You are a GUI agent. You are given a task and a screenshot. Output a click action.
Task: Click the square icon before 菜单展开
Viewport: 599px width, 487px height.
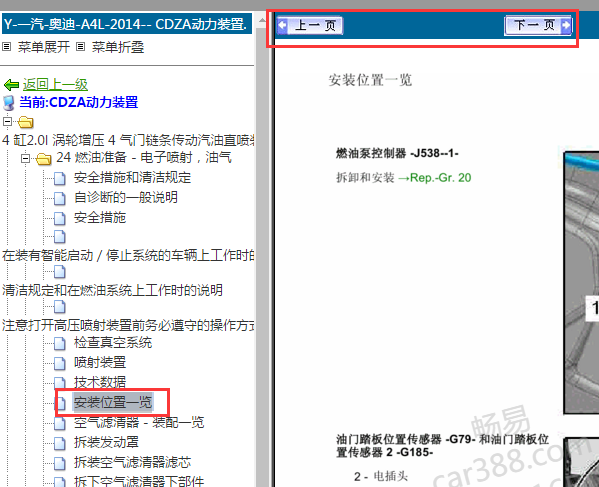6,47
